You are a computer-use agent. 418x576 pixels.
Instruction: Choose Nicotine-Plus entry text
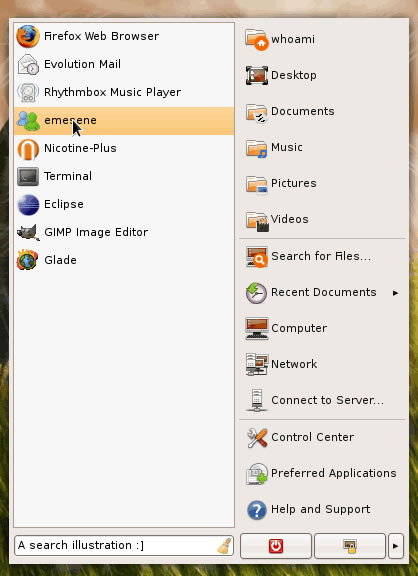(x=80, y=148)
